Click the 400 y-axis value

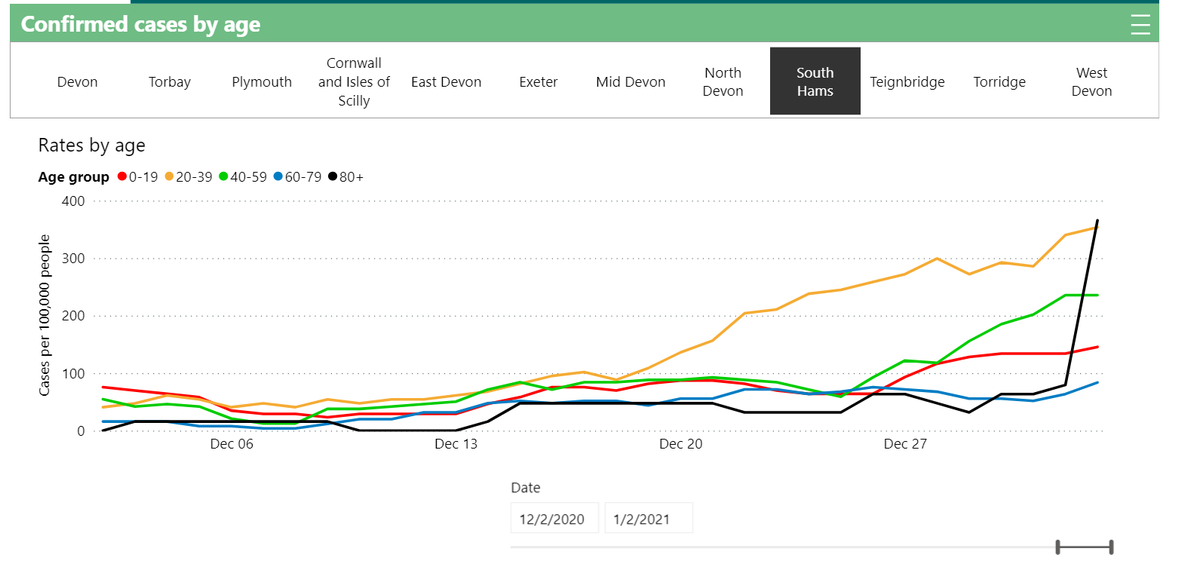74,201
